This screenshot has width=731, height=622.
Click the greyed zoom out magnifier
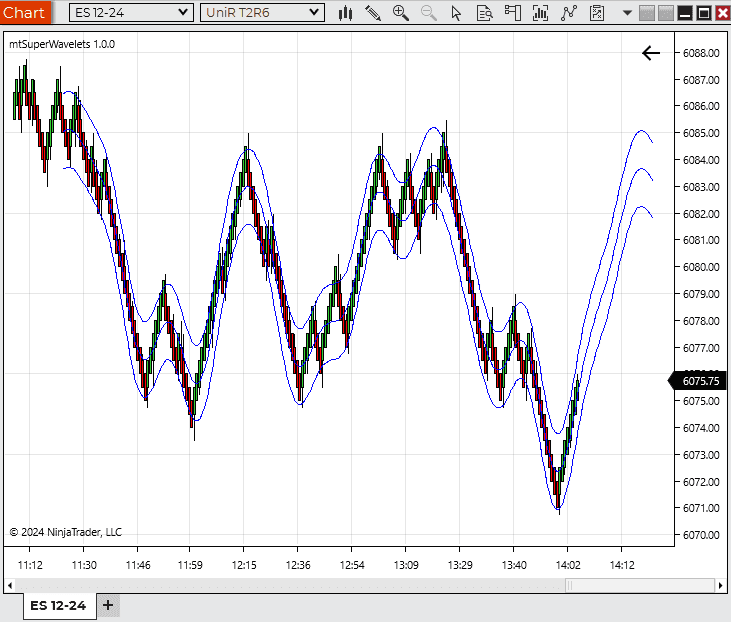428,13
